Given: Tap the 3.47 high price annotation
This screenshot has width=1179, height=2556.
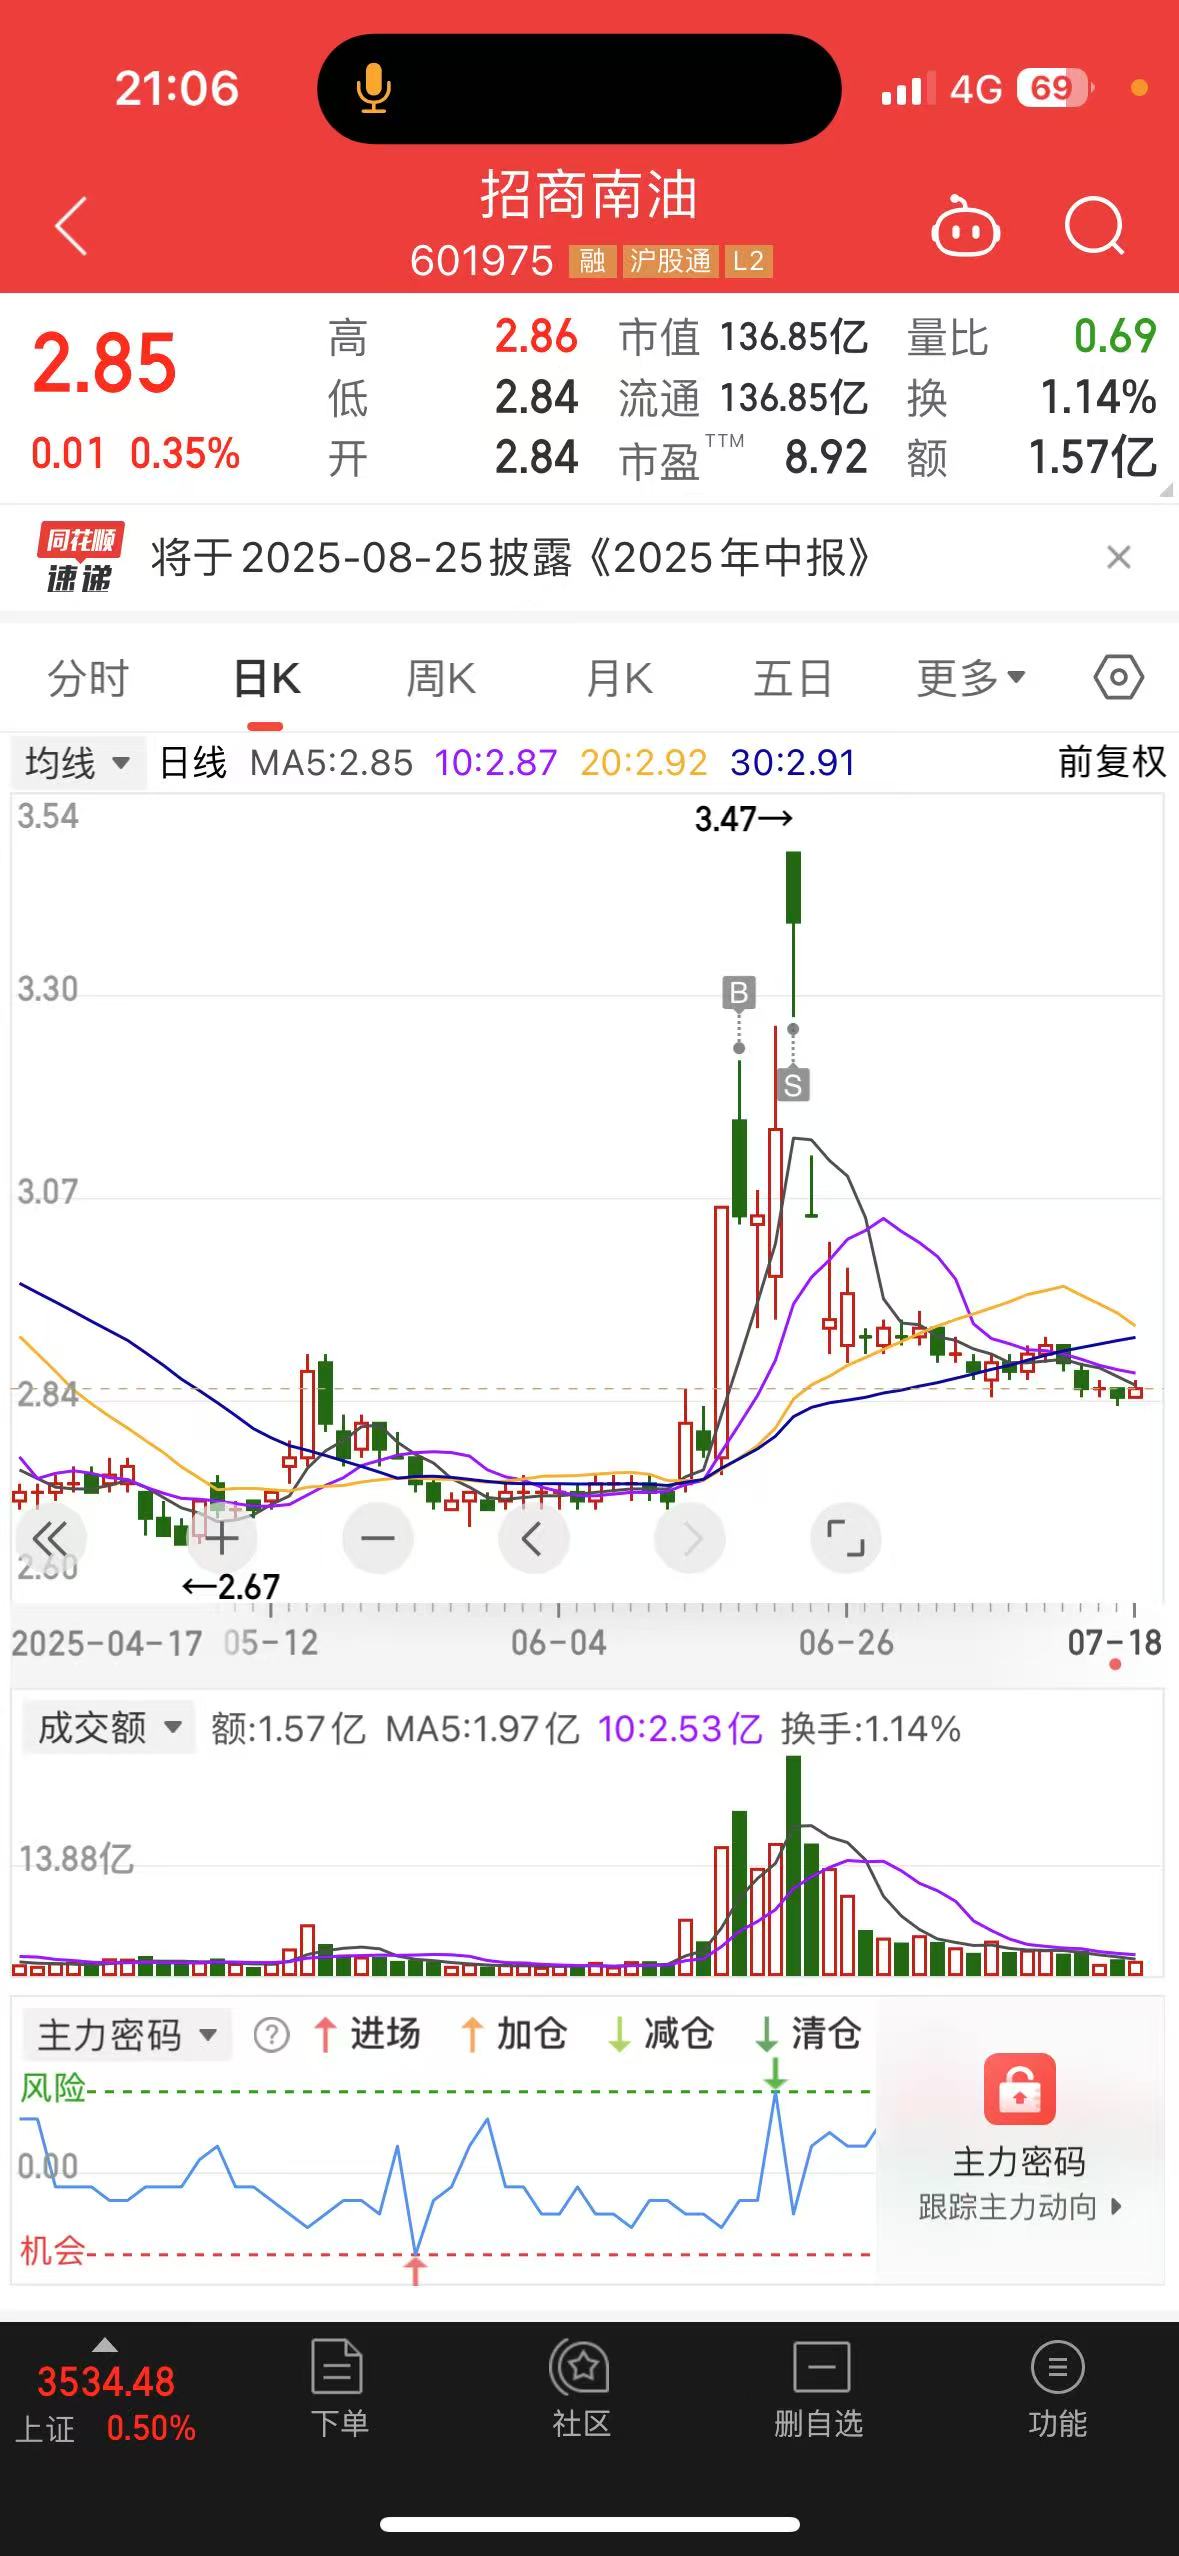Looking at the screenshot, I should click(x=743, y=819).
